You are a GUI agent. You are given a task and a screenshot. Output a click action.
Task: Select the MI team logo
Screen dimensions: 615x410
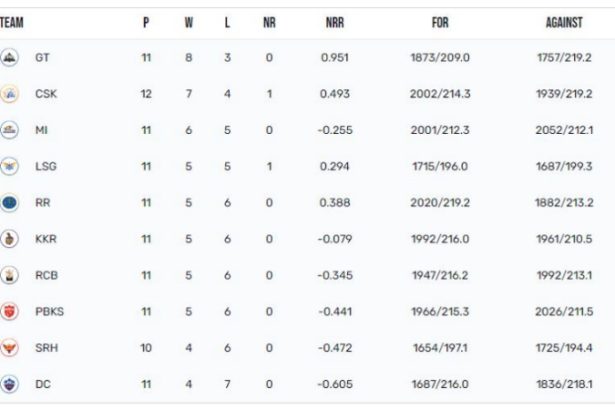click(9, 130)
